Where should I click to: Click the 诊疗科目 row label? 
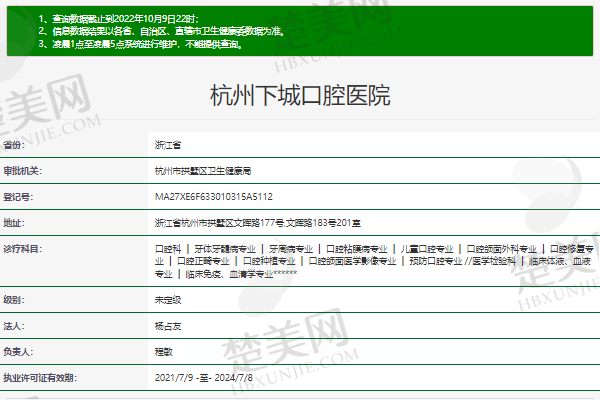pos(23,248)
